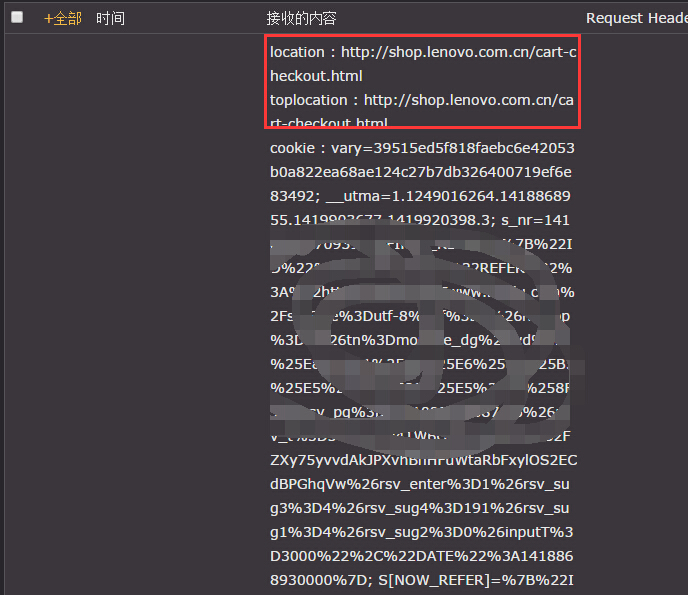Click the 接收的内容 column header
Image resolution: width=688 pixels, height=595 pixels.
(301, 18)
